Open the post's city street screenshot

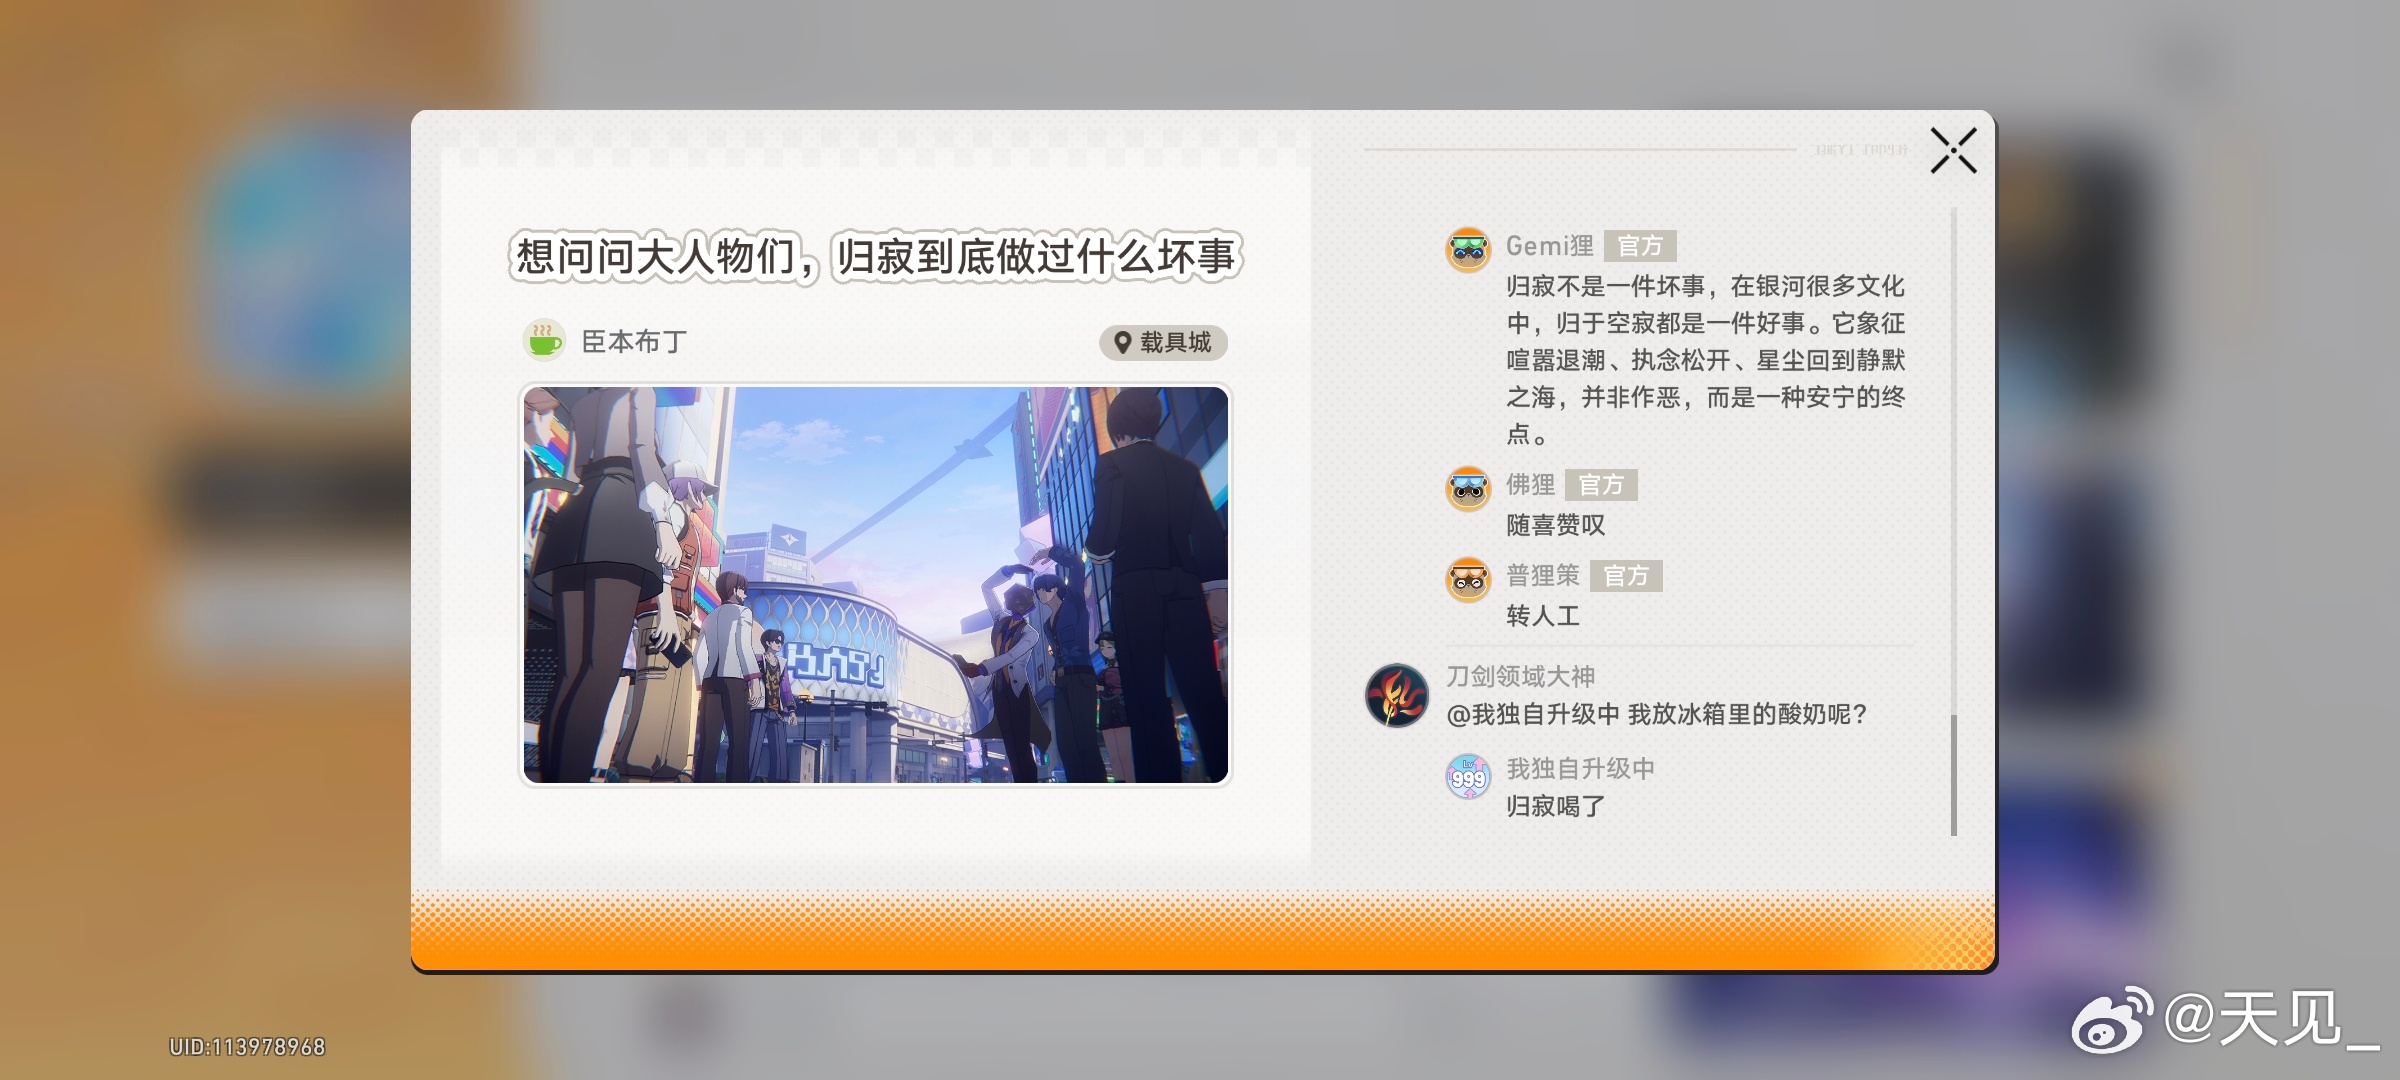(875, 584)
